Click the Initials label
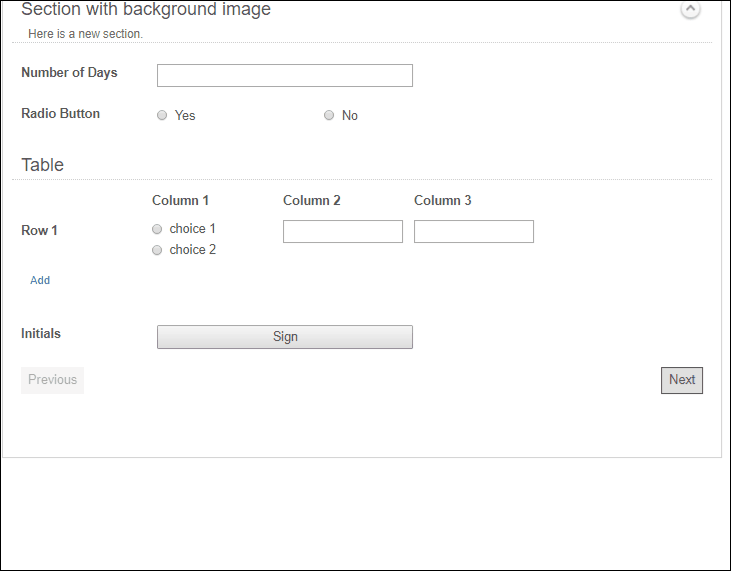The width and height of the screenshot is (731, 571). point(41,334)
